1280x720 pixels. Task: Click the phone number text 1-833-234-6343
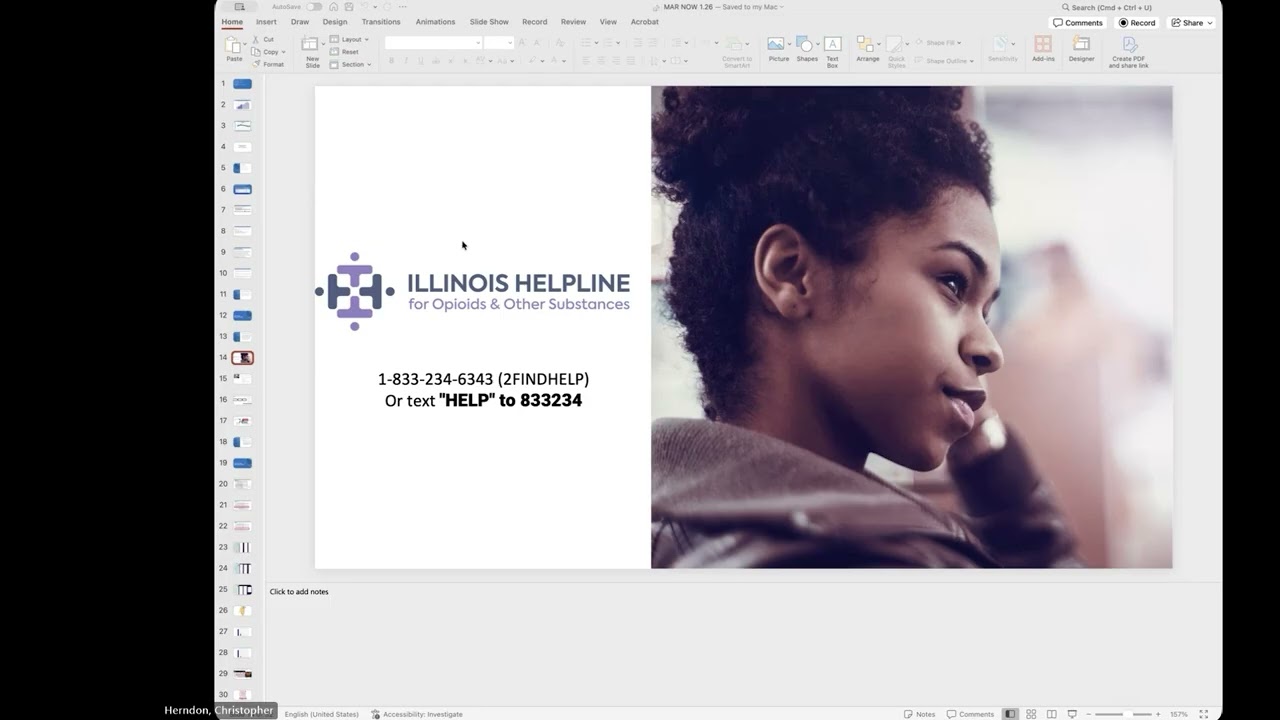(x=435, y=379)
